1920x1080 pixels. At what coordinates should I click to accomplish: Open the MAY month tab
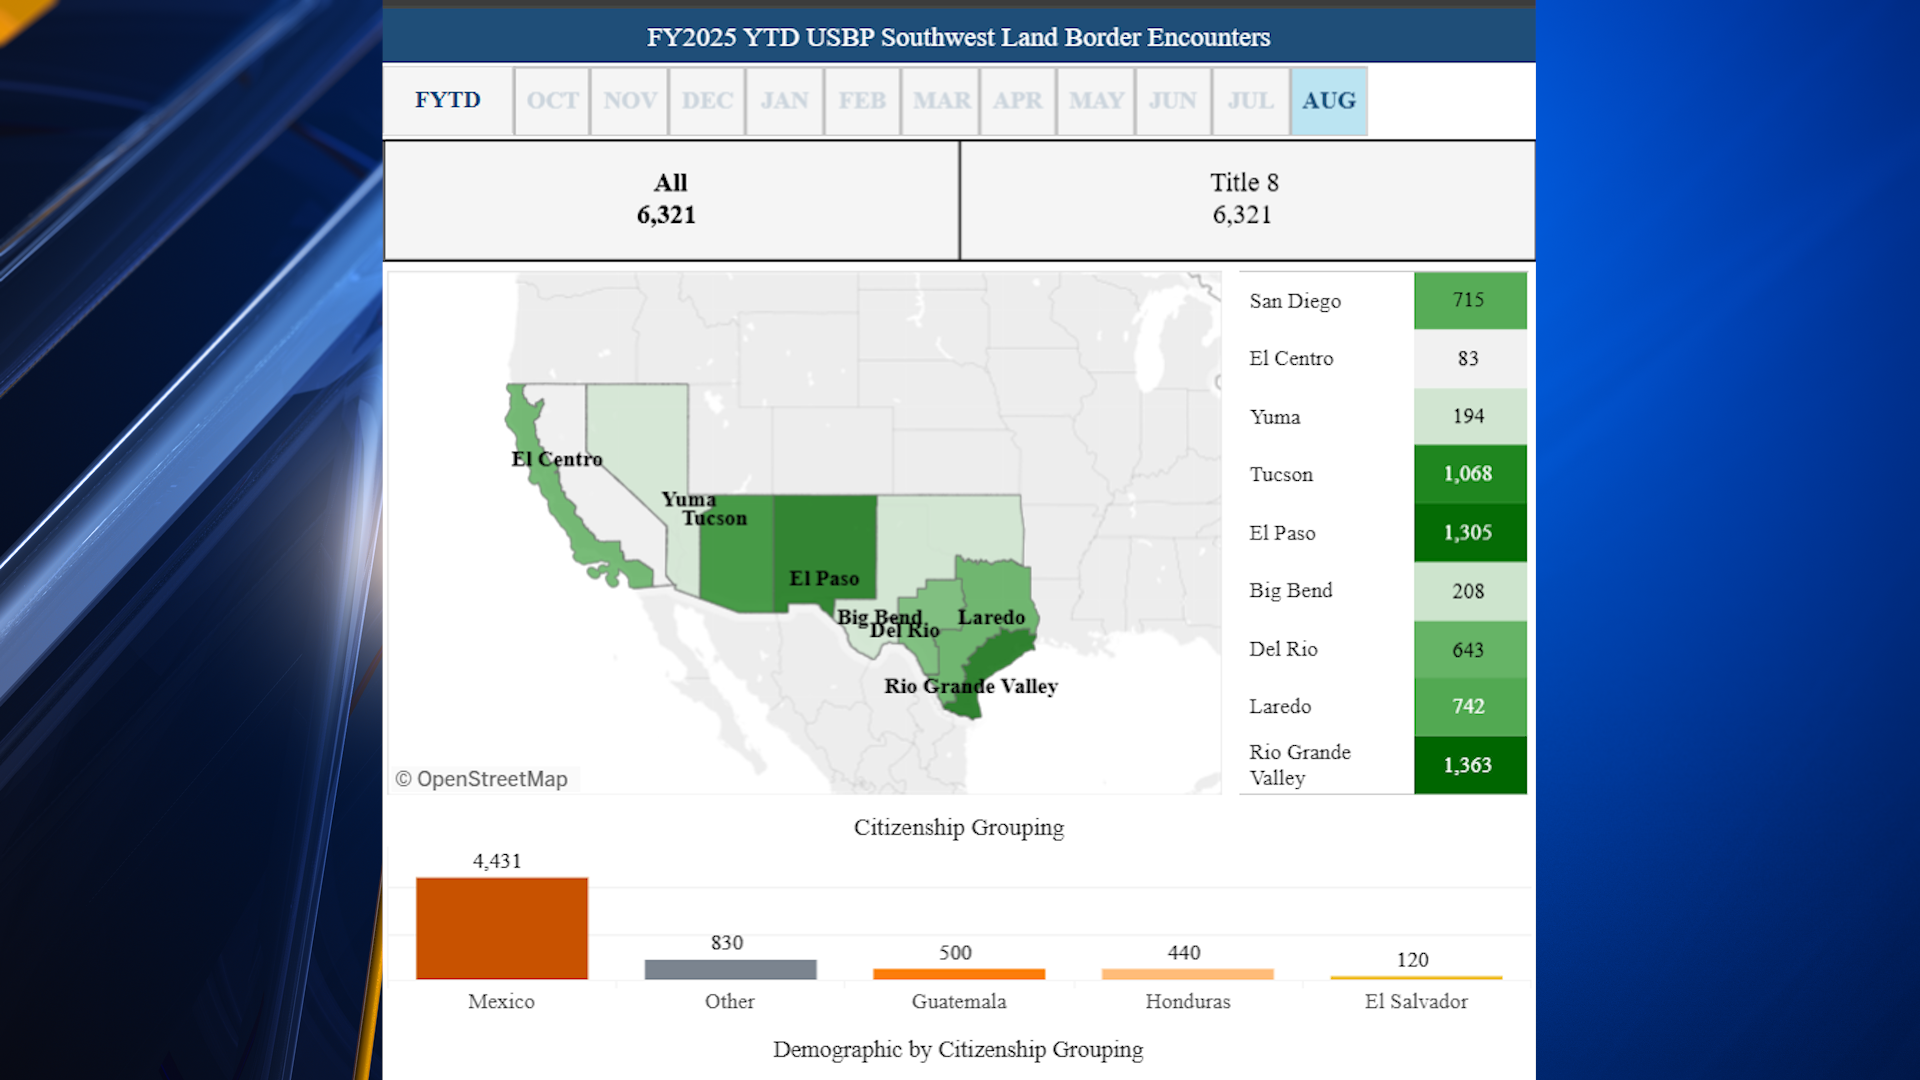click(1096, 101)
